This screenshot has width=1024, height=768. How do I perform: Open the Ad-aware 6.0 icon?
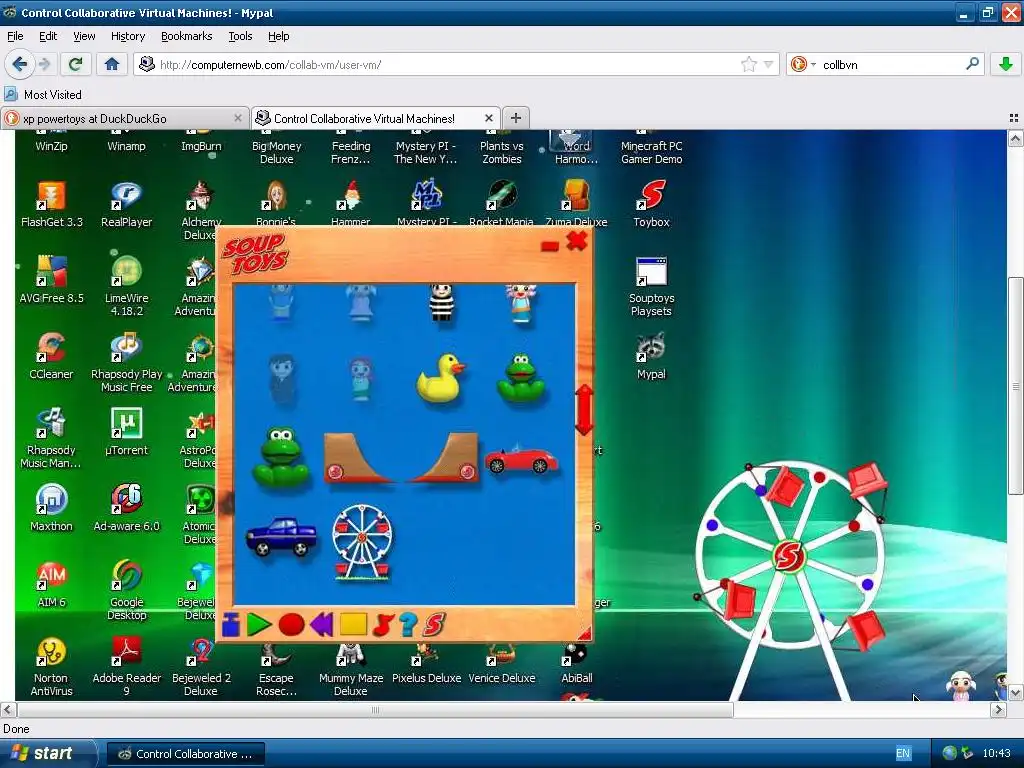tap(126, 508)
